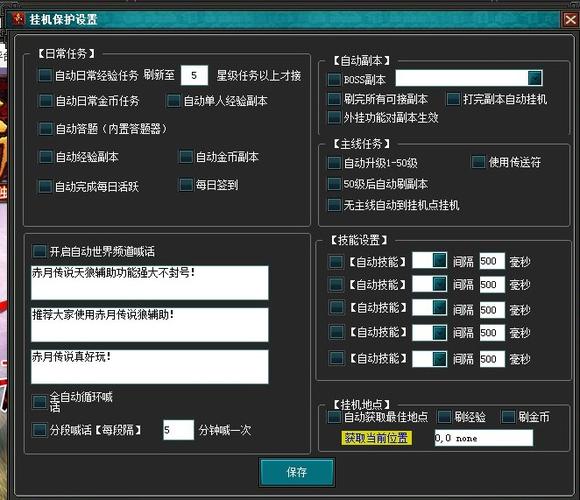The image size is (580, 500).
Task: Click fifth 自动技能 间隔 500 input
Action: coord(492,359)
